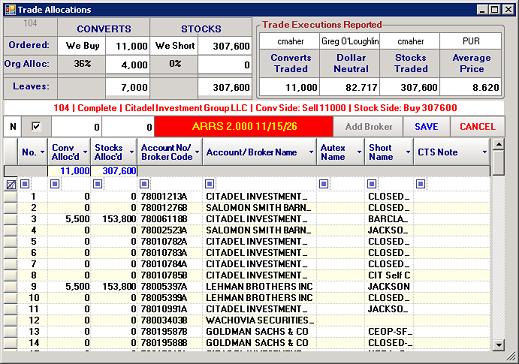Image resolution: width=519 pixels, height=364 pixels.
Task: Click the Trade Allocations title bar icon
Action: [10, 10]
